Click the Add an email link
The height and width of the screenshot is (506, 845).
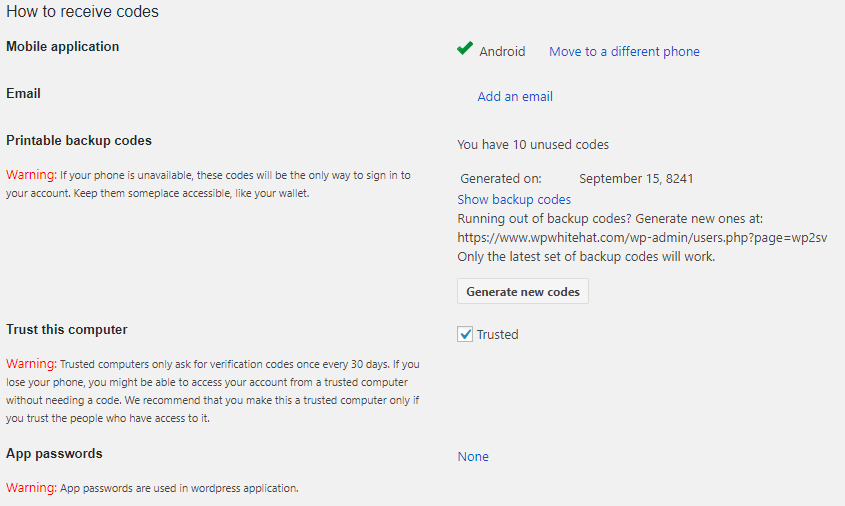[x=515, y=97]
